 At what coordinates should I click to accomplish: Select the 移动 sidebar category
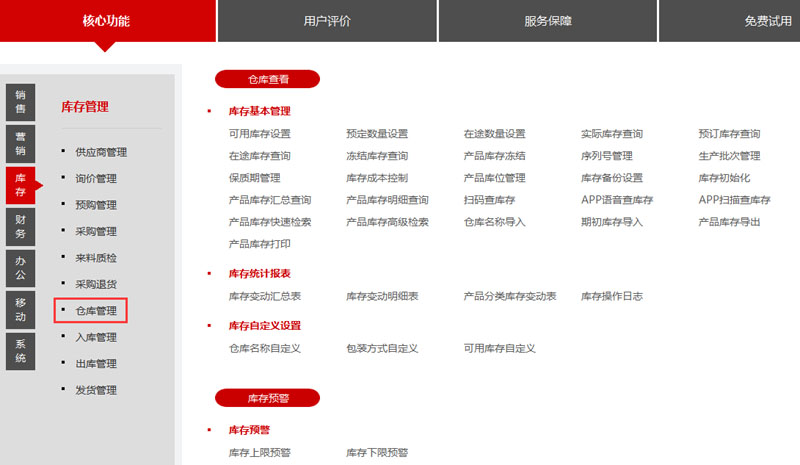tap(20, 309)
